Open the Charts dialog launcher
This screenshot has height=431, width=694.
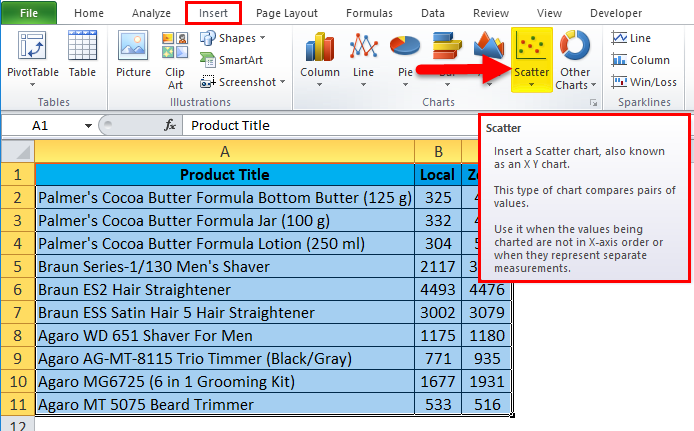pyautogui.click(x=593, y=103)
